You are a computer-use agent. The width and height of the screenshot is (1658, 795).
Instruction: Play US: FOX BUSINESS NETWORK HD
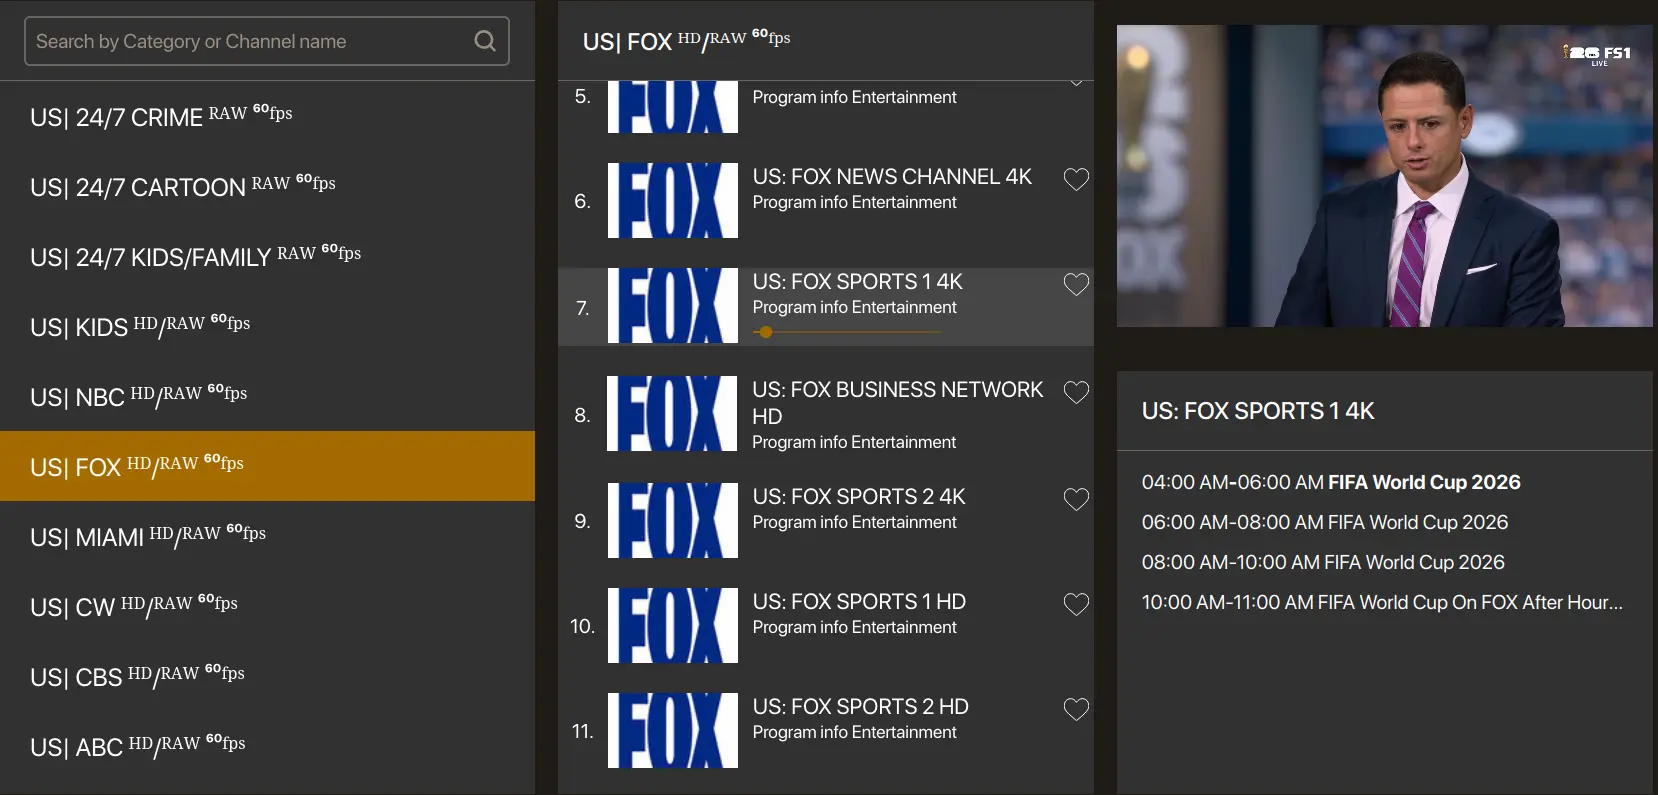(x=898, y=402)
